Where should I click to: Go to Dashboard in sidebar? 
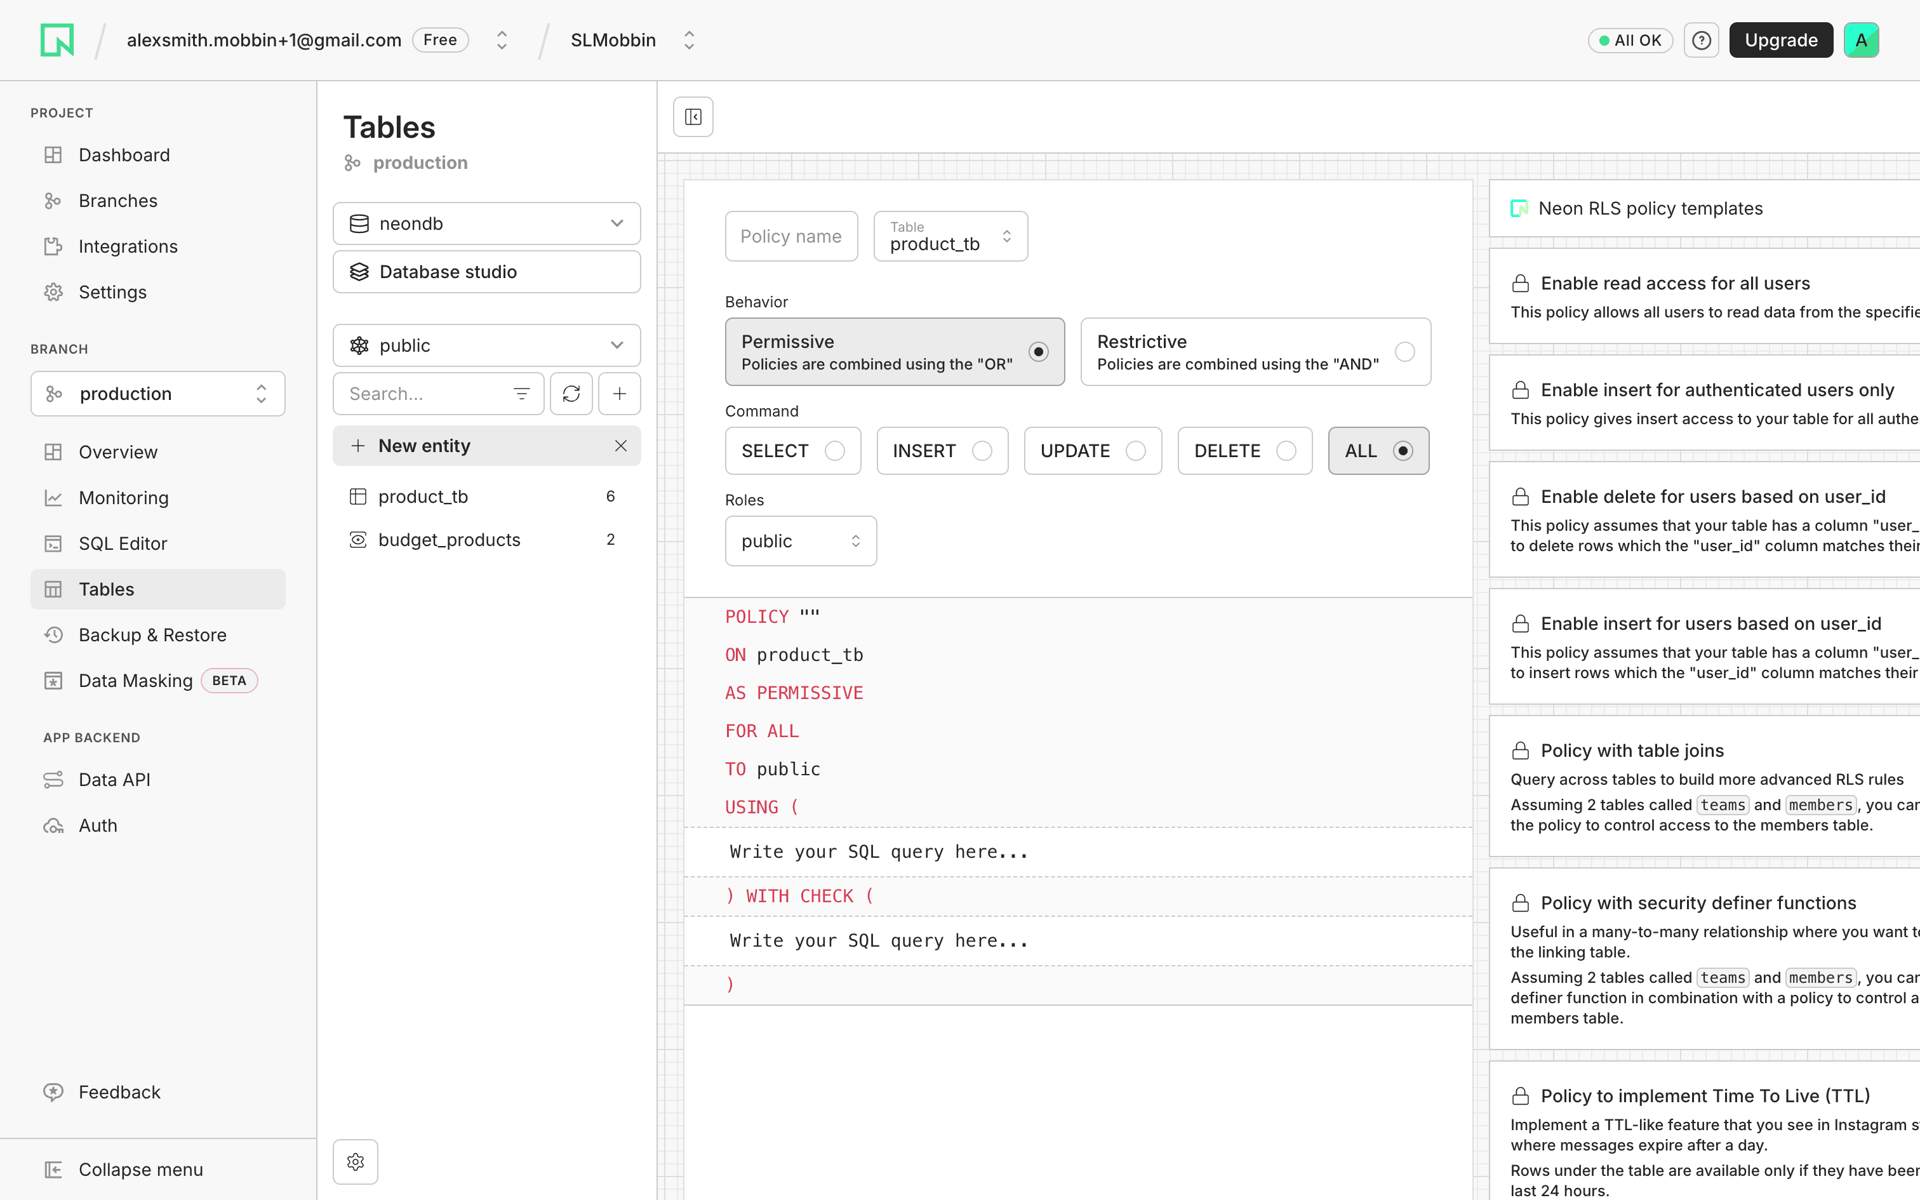(x=158, y=155)
